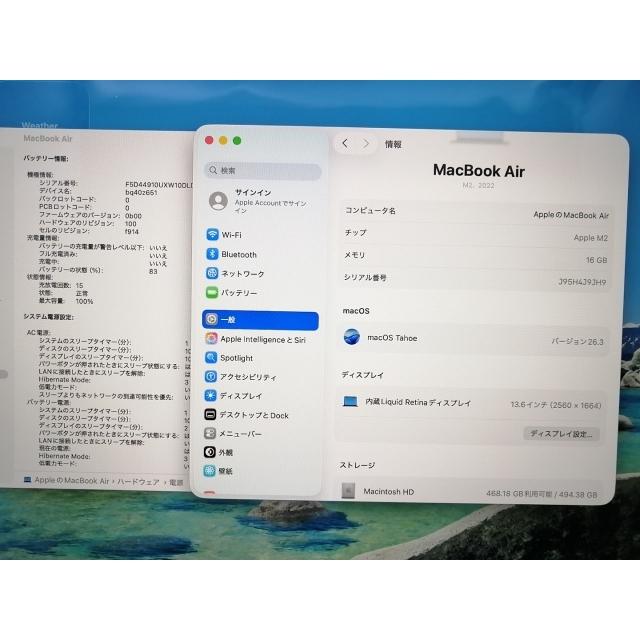640x640 pixels.
Task: Close the System Settings window
Action: (x=209, y=140)
